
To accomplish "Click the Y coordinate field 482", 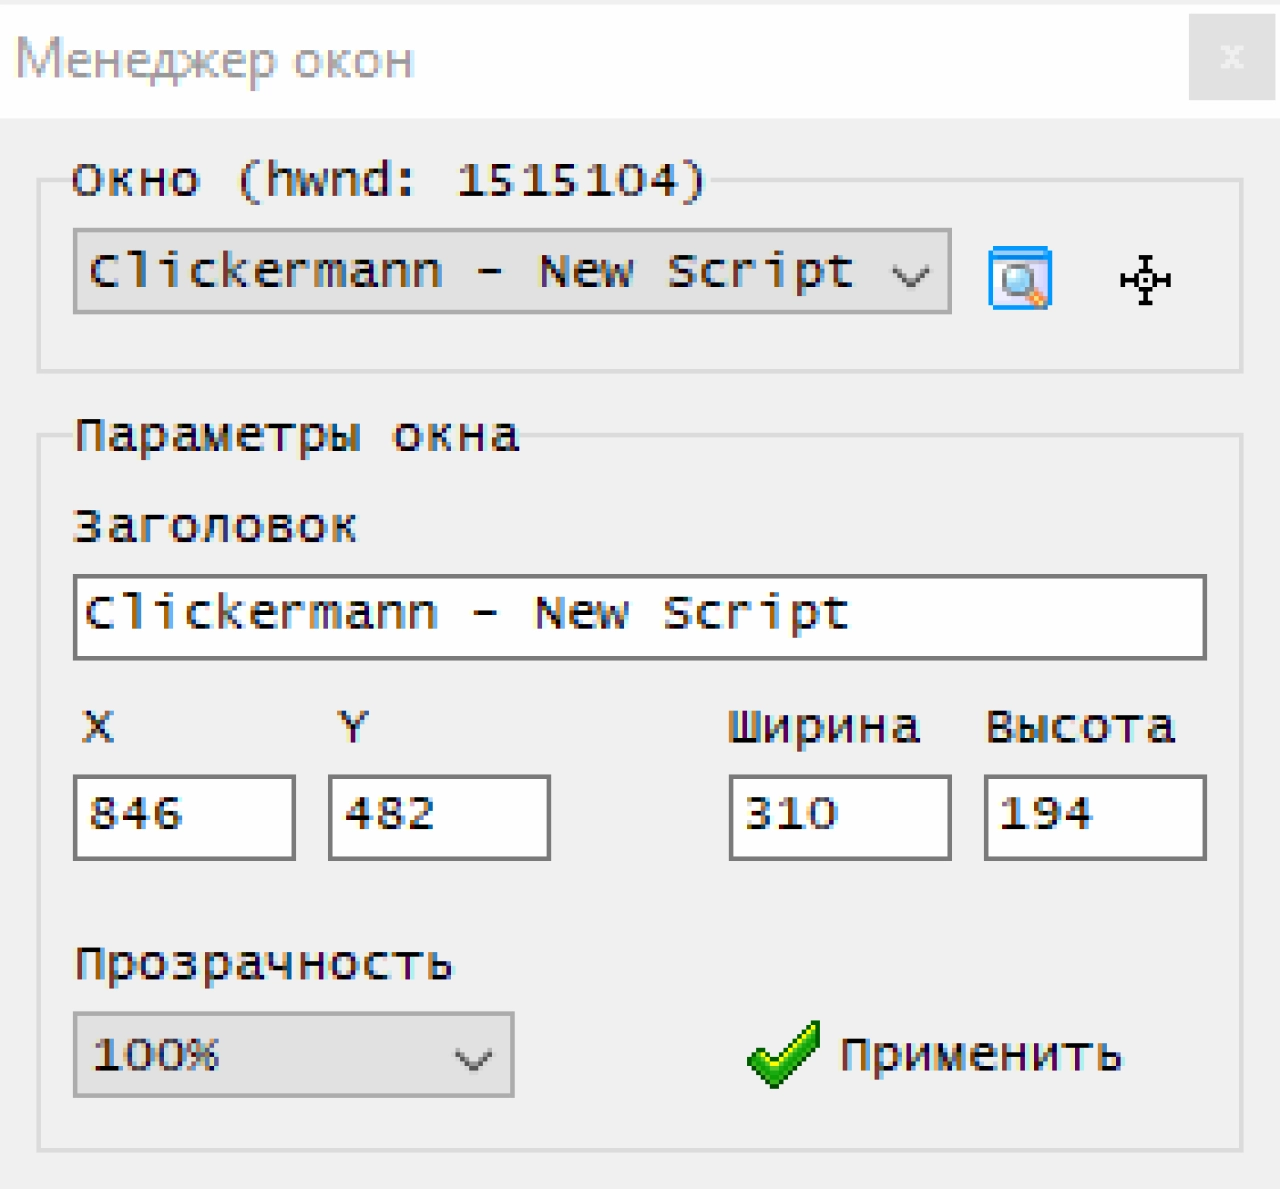I will tap(439, 816).
